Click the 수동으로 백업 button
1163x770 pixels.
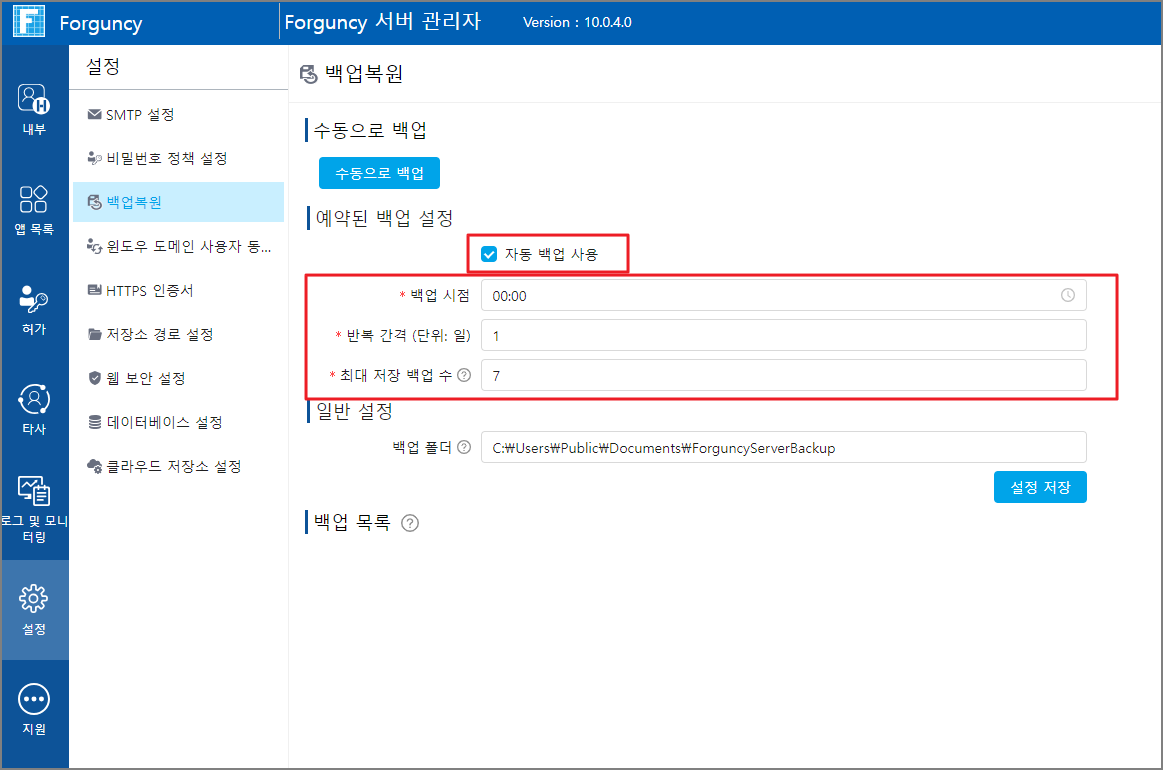[x=379, y=174]
